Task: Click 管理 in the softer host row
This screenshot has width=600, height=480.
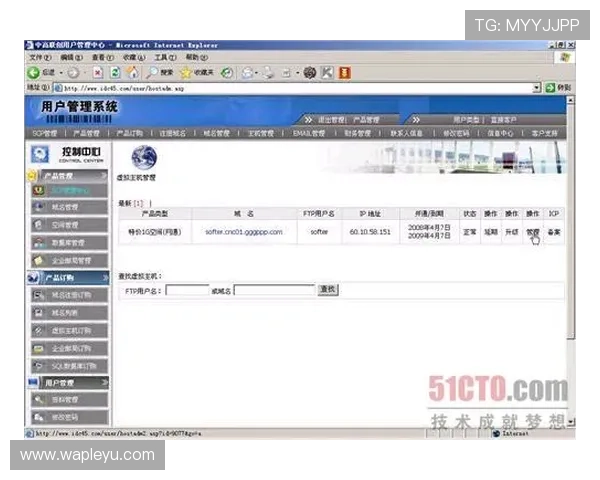Action: 532,232
